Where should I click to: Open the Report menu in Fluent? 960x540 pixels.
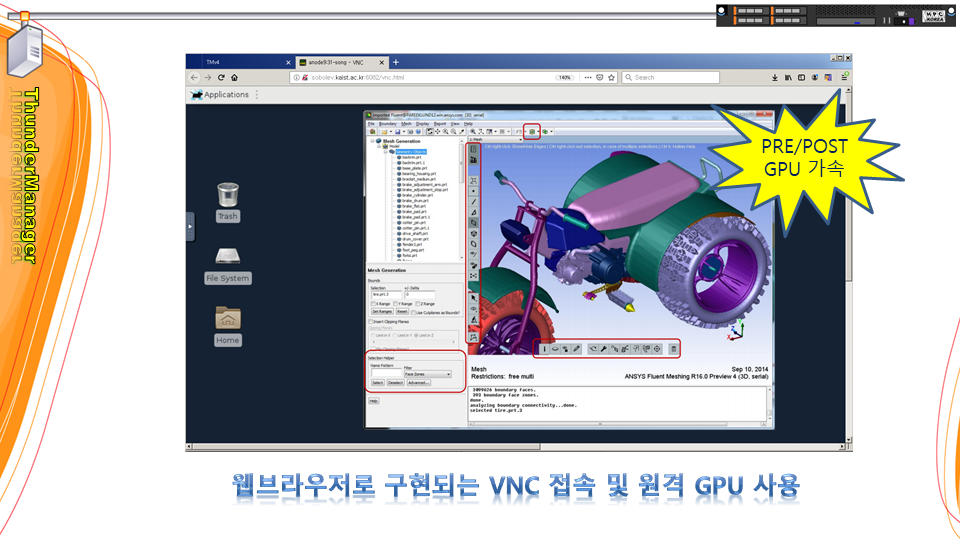pos(440,124)
